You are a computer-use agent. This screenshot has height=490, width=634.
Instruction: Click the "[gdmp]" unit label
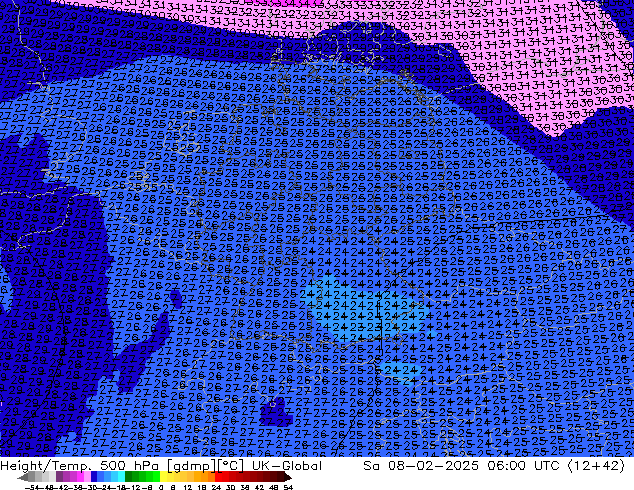(192, 466)
